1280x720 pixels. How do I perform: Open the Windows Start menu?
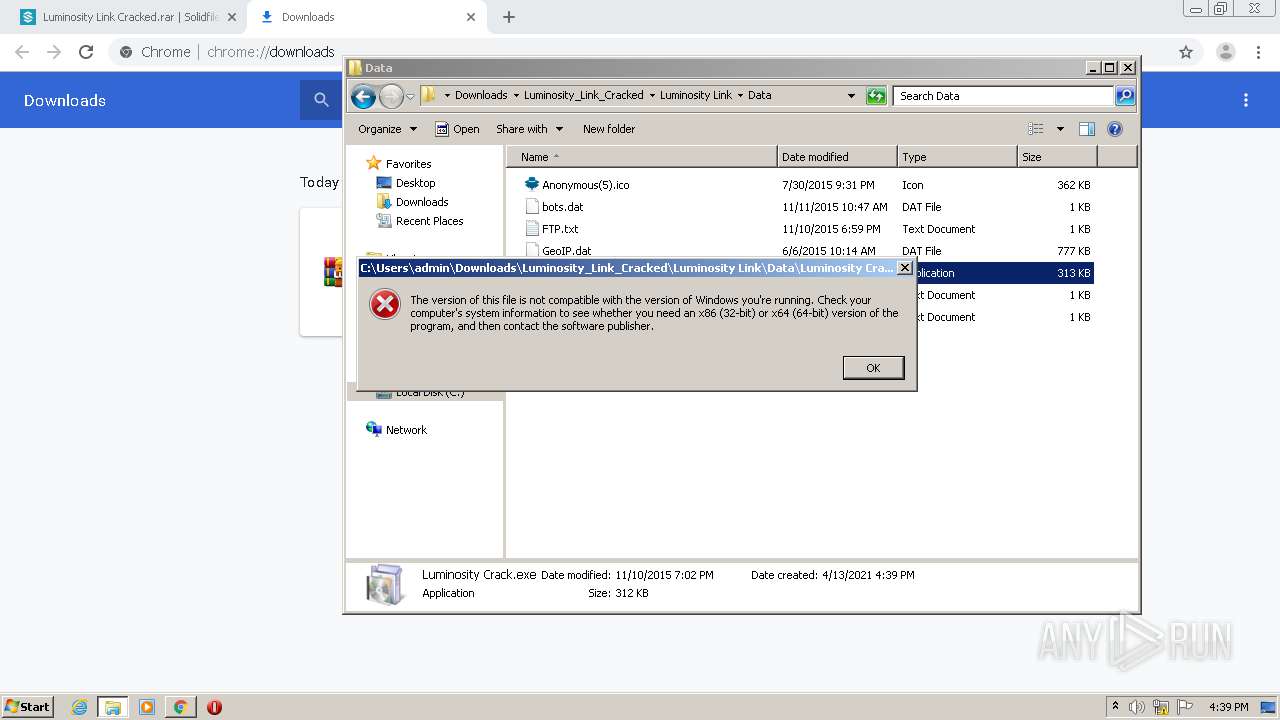[28, 706]
